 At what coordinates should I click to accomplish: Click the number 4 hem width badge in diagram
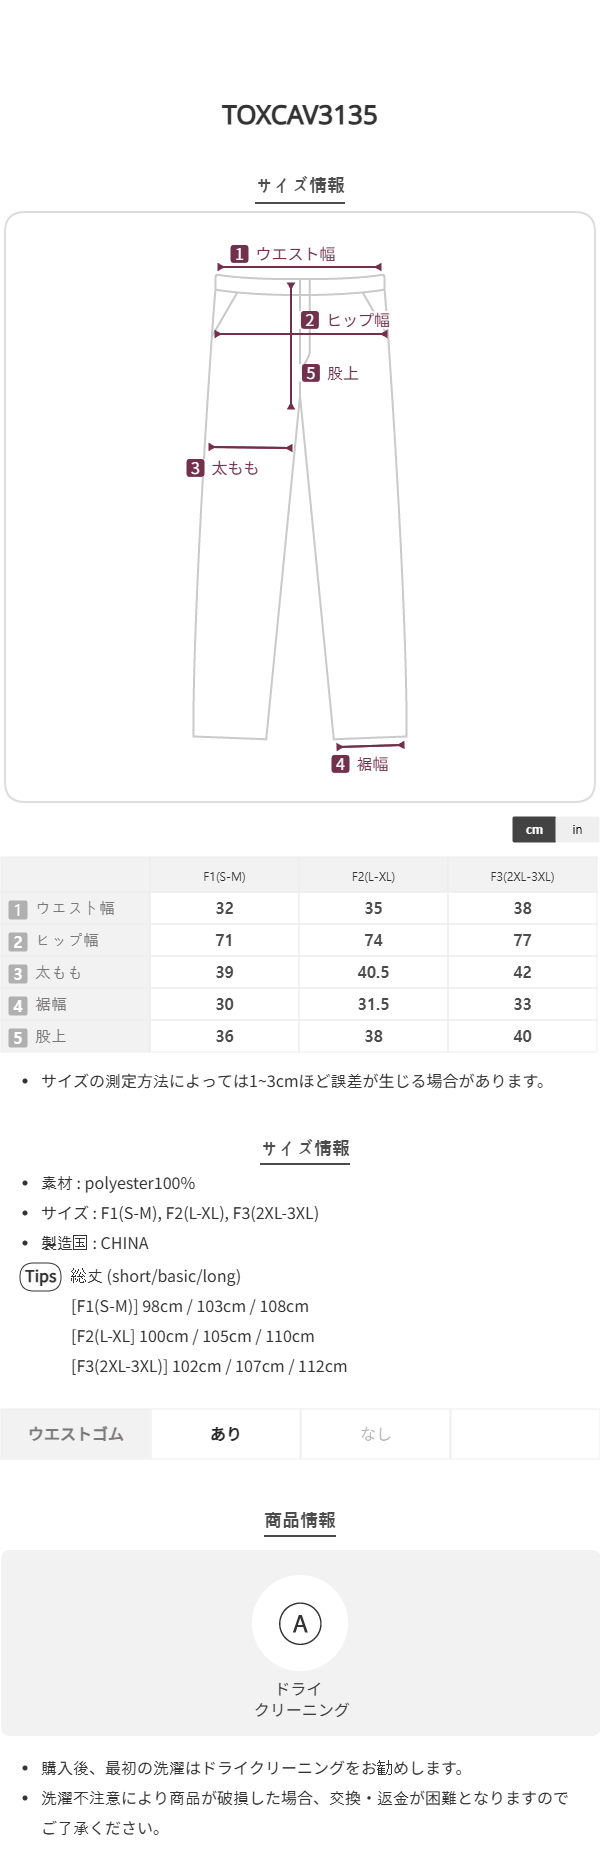pyautogui.click(x=340, y=764)
